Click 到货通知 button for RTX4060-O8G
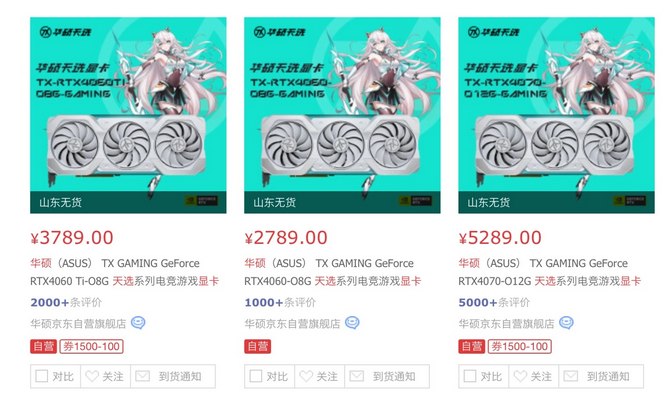 (x=387, y=376)
